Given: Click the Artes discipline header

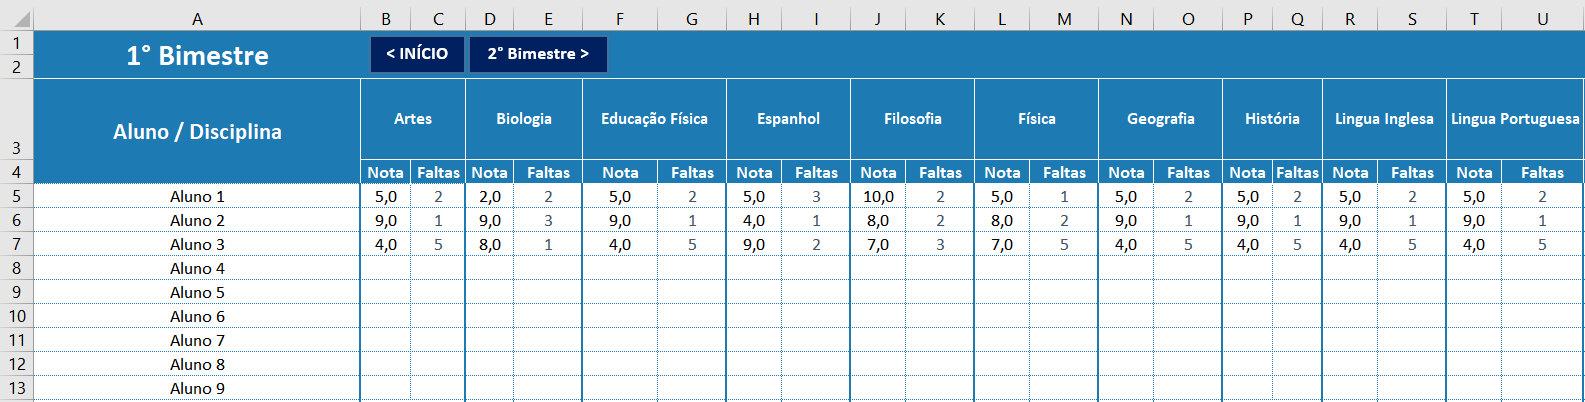Looking at the screenshot, I should click(413, 118).
